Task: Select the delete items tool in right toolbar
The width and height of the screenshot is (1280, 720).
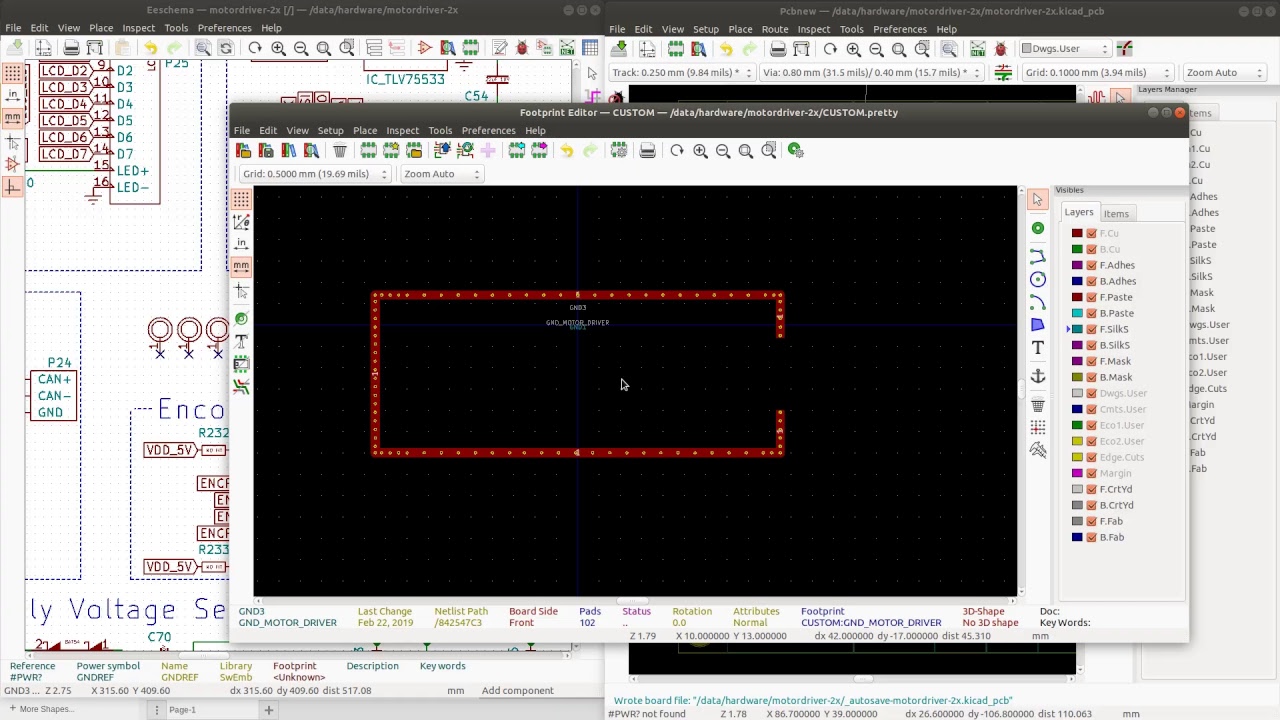Action: pos(1038,405)
